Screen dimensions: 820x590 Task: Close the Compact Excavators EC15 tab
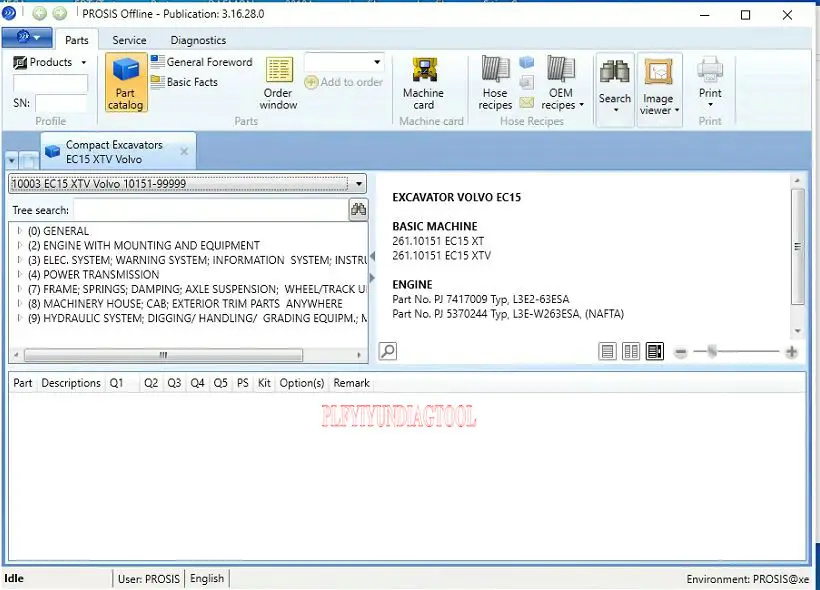pyautogui.click(x=184, y=151)
